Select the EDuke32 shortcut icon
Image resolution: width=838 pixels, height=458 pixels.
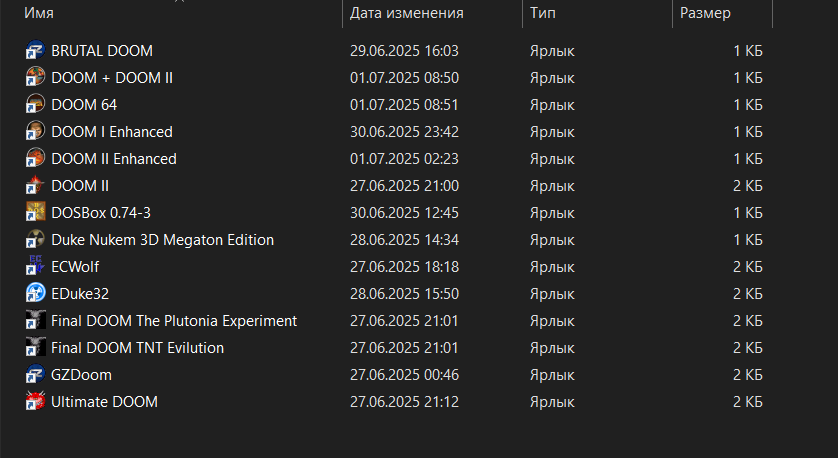click(x=35, y=293)
